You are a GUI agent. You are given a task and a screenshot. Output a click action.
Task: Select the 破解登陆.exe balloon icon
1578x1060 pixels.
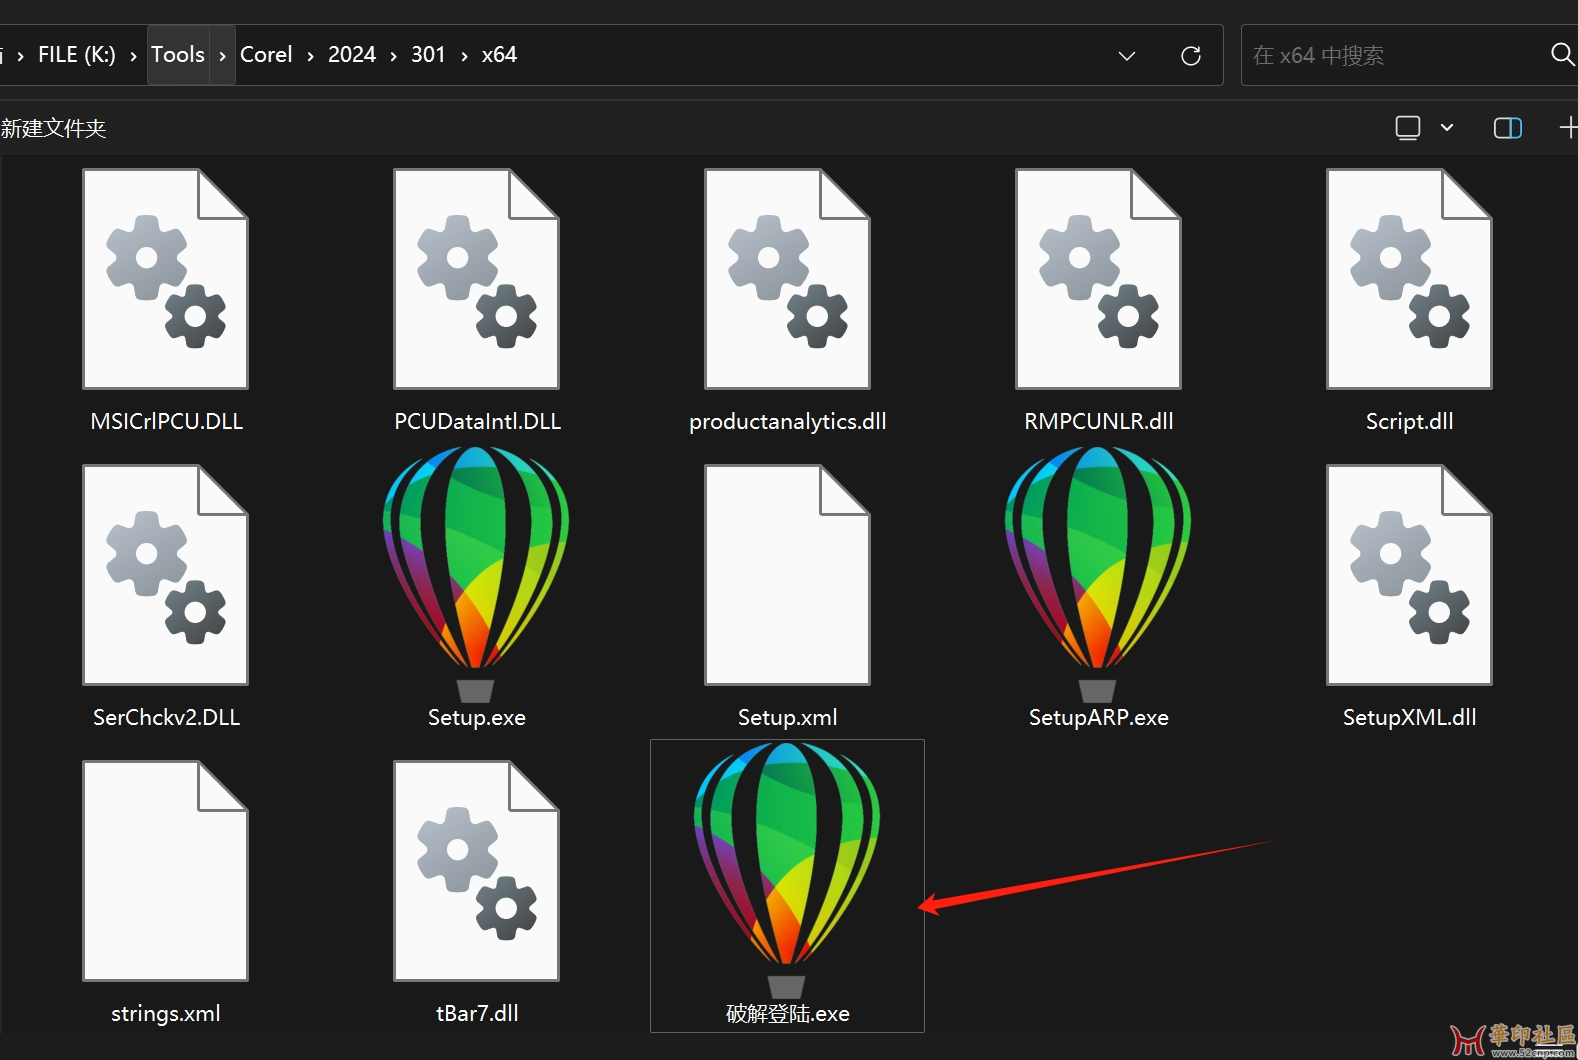787,870
